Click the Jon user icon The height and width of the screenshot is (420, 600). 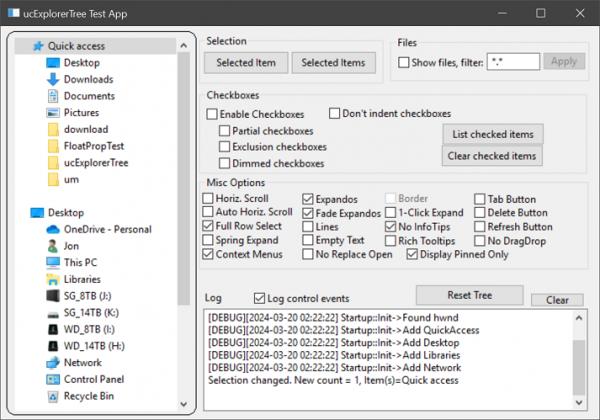(x=53, y=246)
